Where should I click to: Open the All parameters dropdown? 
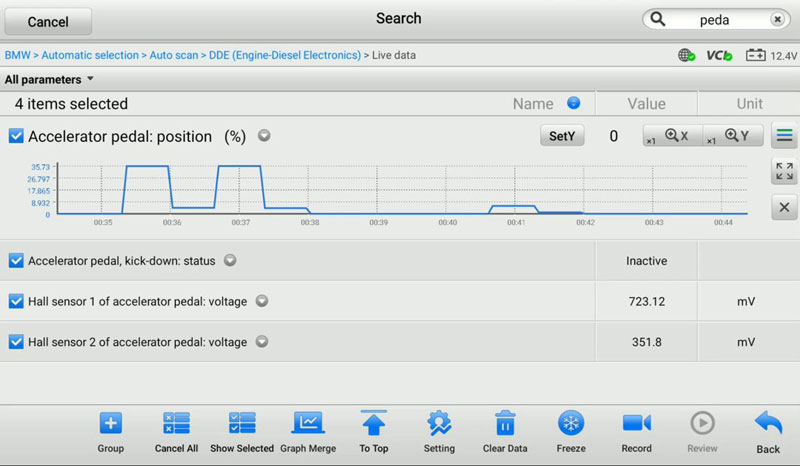(x=49, y=79)
